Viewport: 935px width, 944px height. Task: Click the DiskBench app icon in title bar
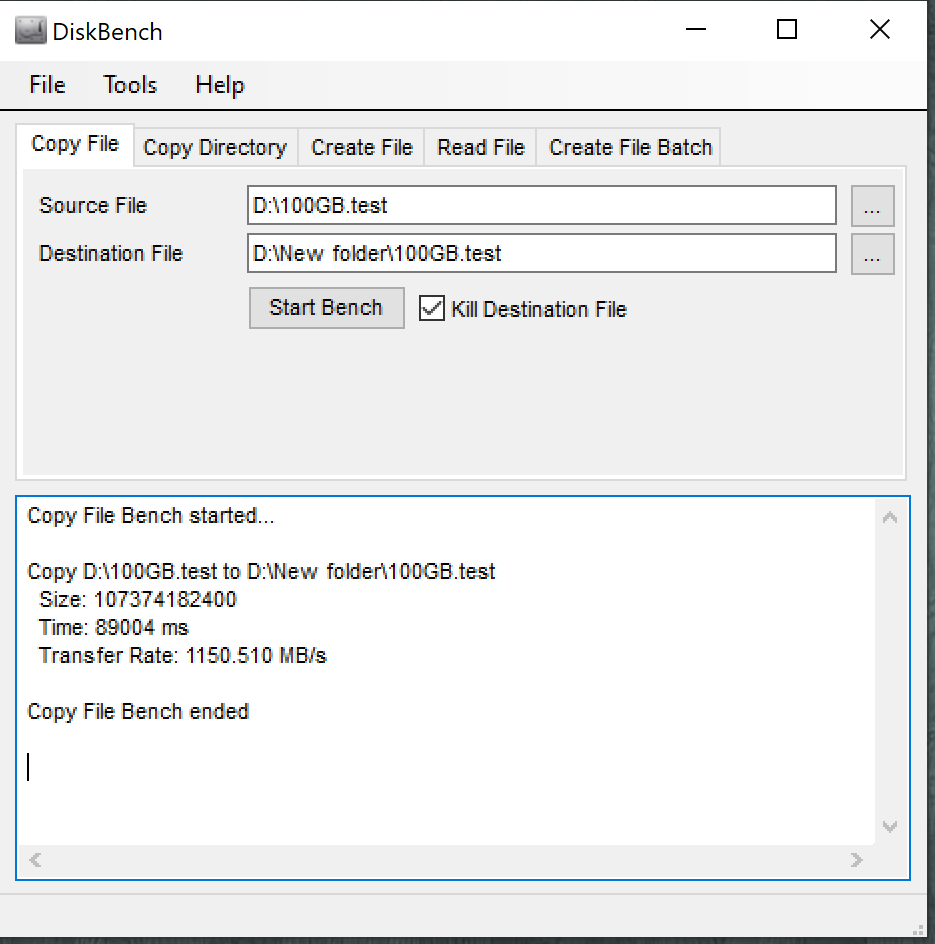[x=30, y=31]
